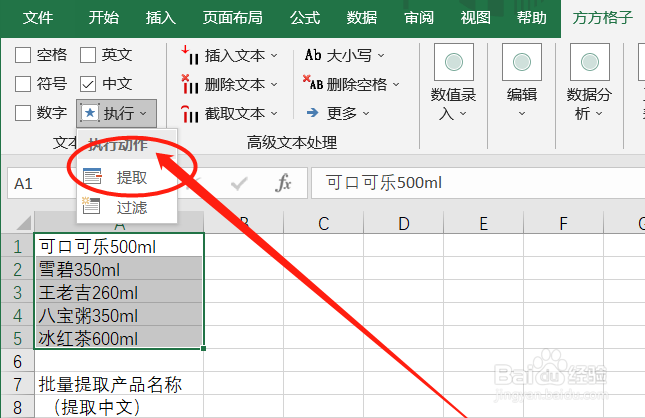Click the selection fill handle square
Image resolution: width=645 pixels, height=418 pixels.
[x=204, y=348]
